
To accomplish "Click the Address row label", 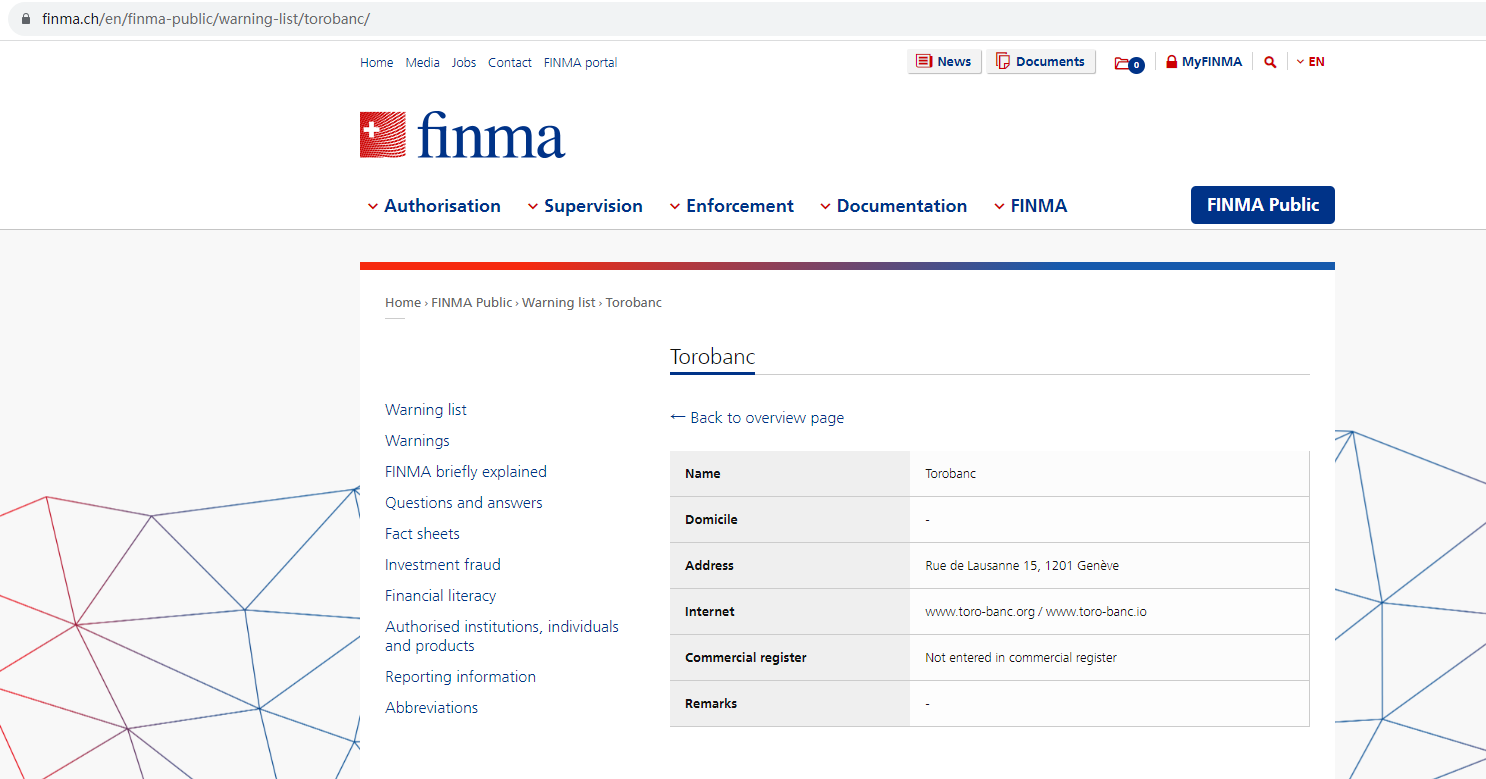I will click(x=709, y=566).
